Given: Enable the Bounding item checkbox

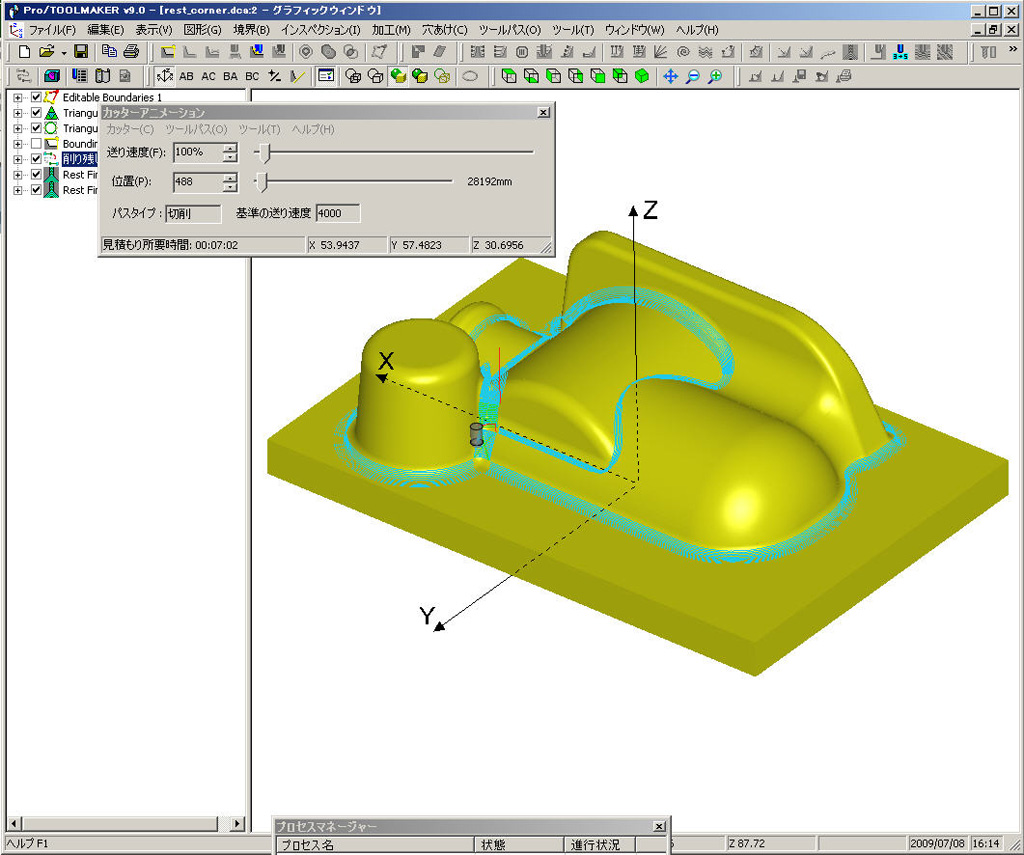Looking at the screenshot, I should point(37,144).
